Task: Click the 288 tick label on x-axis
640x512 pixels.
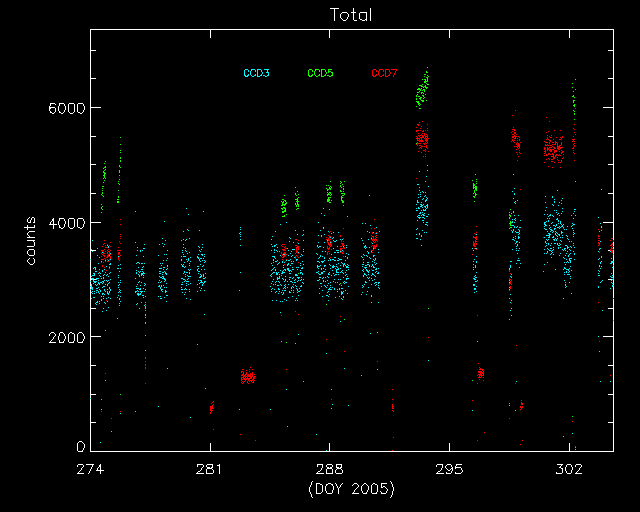Action: 329,468
